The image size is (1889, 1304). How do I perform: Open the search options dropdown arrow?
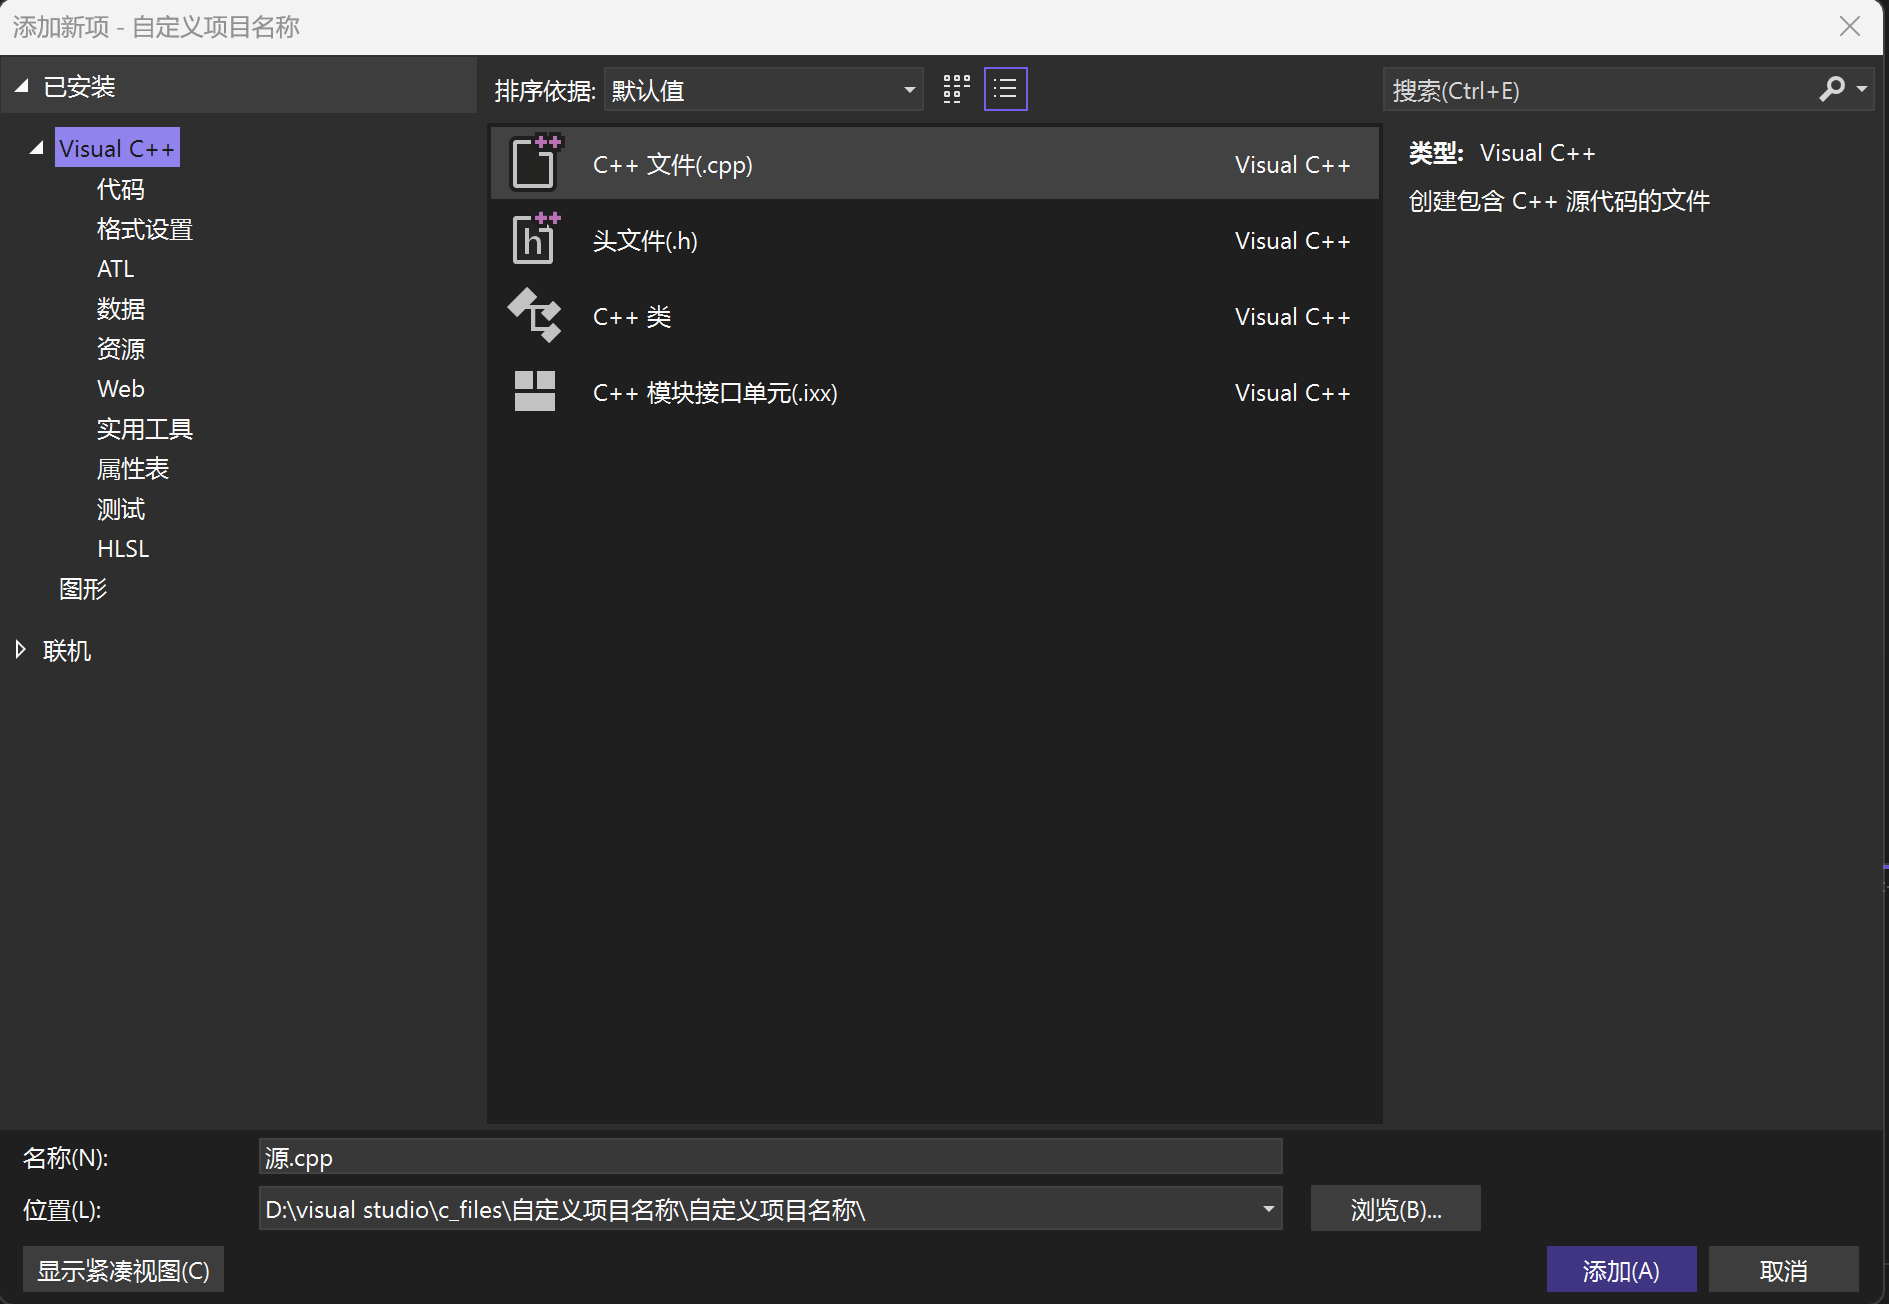(x=1862, y=90)
